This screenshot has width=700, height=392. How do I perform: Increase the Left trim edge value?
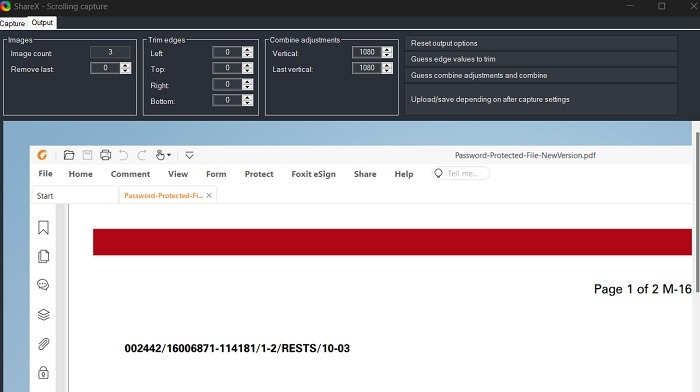248,50
